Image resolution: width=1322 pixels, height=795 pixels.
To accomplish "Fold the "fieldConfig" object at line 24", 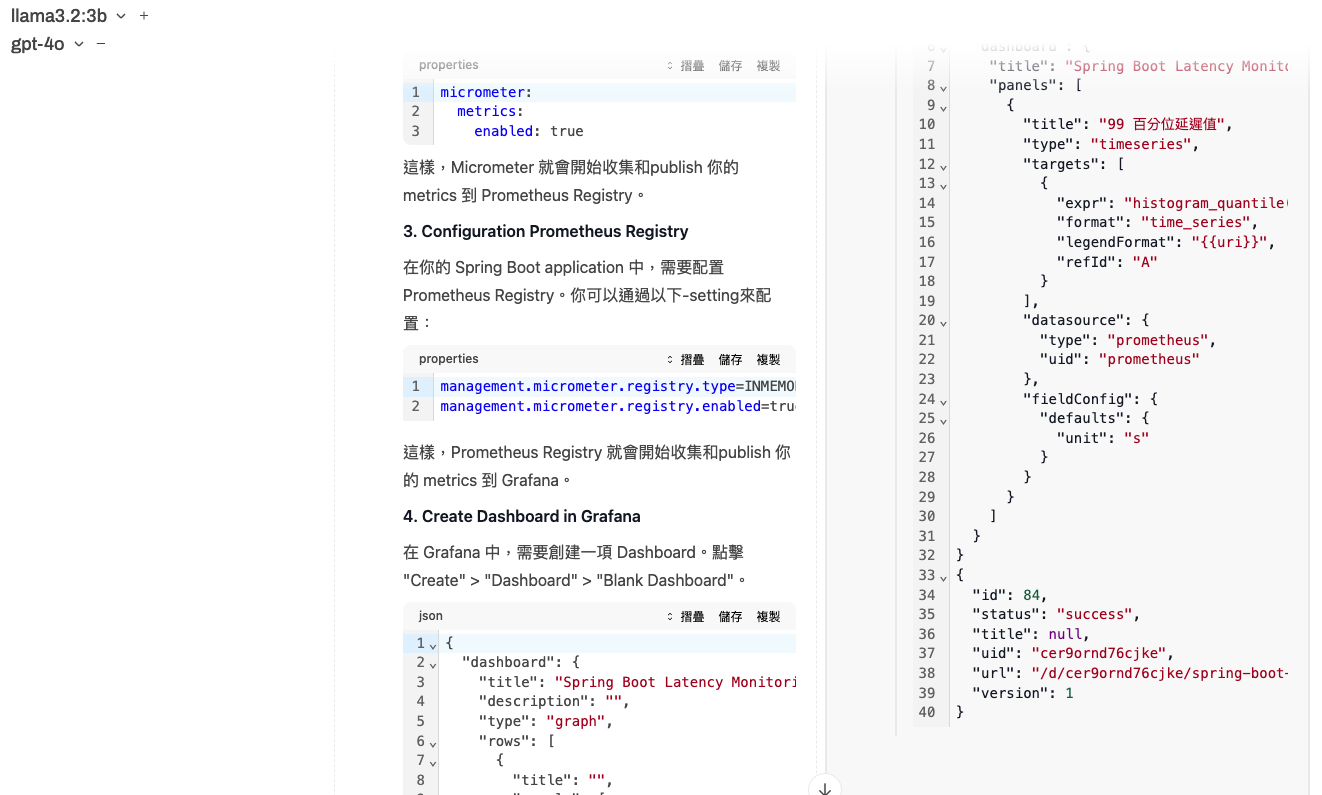I will (x=943, y=400).
